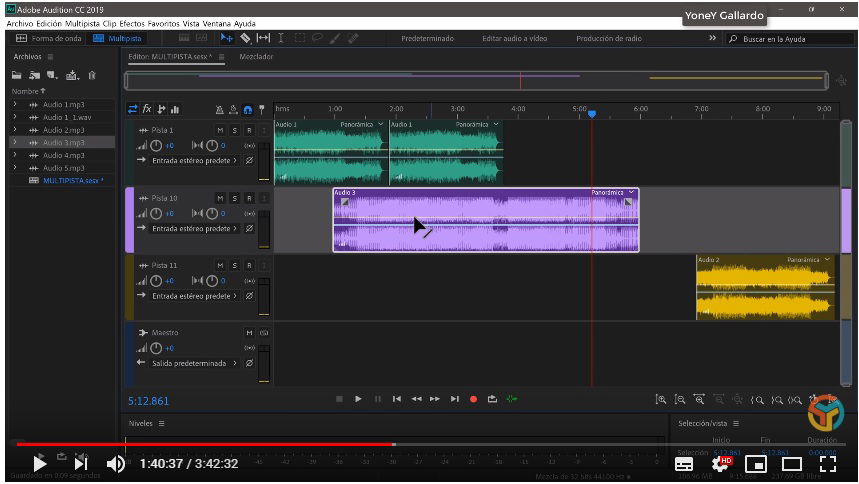Arm Pista 1 for record
Viewport: 859px width, 484px height.
click(249, 130)
